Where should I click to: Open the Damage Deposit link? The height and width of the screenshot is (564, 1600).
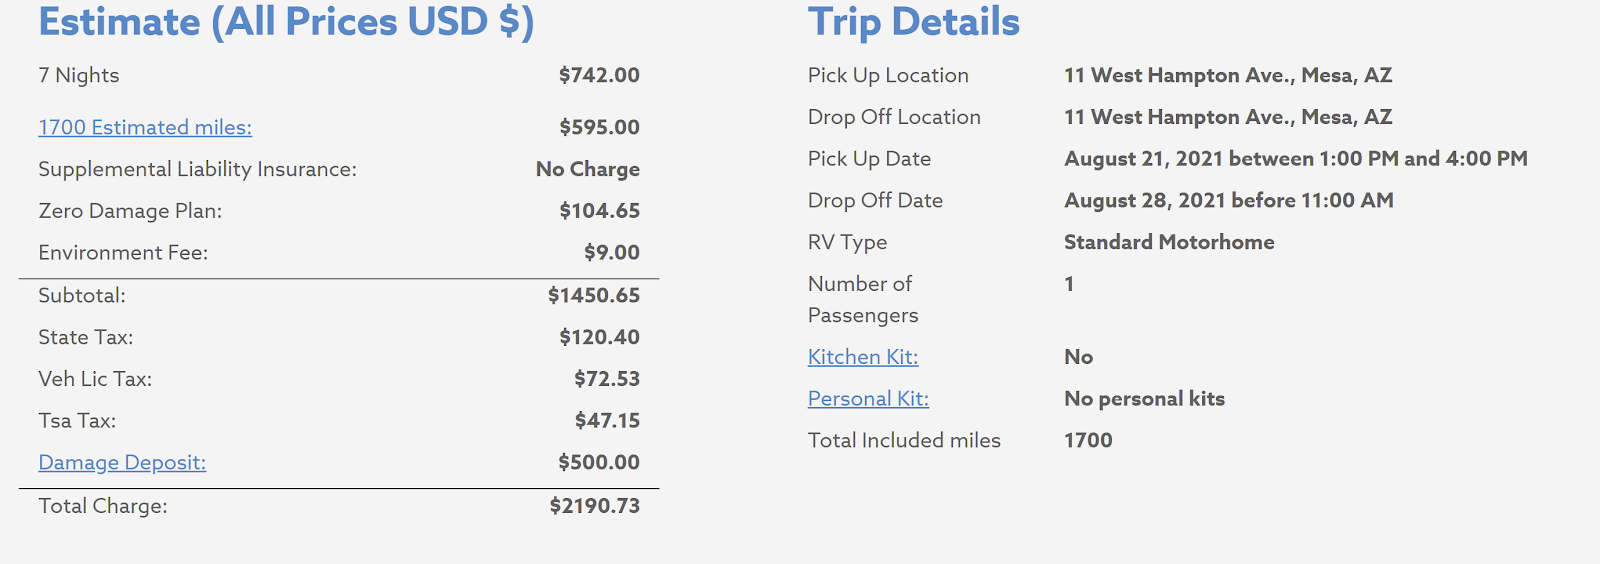pos(122,462)
